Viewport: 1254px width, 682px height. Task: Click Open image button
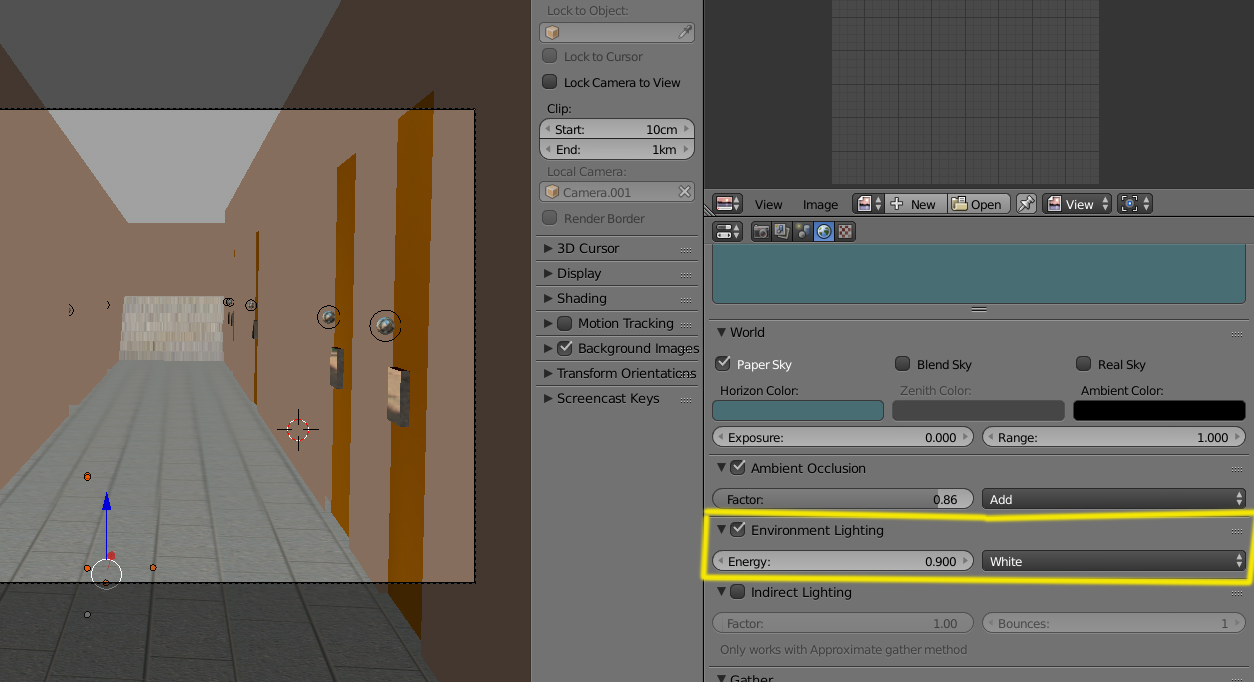tap(978, 204)
